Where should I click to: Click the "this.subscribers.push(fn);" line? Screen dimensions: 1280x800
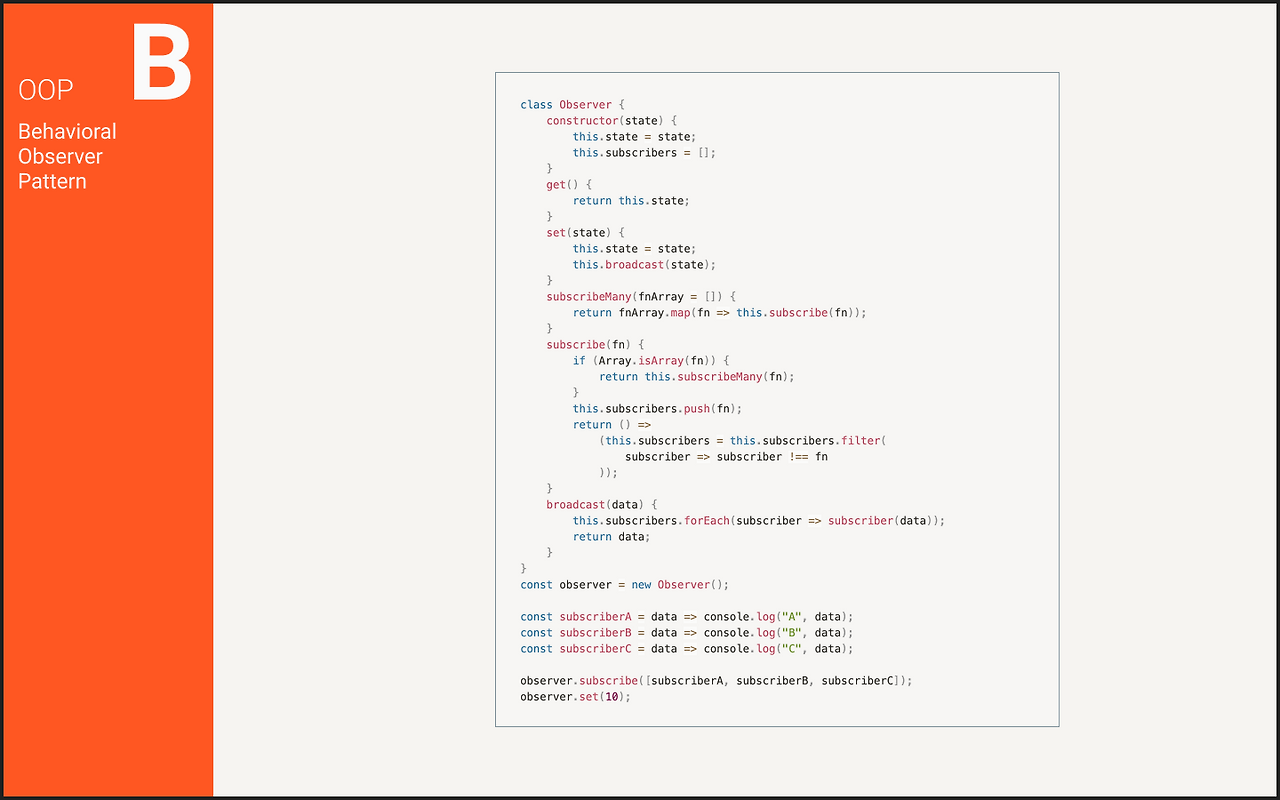coord(657,409)
